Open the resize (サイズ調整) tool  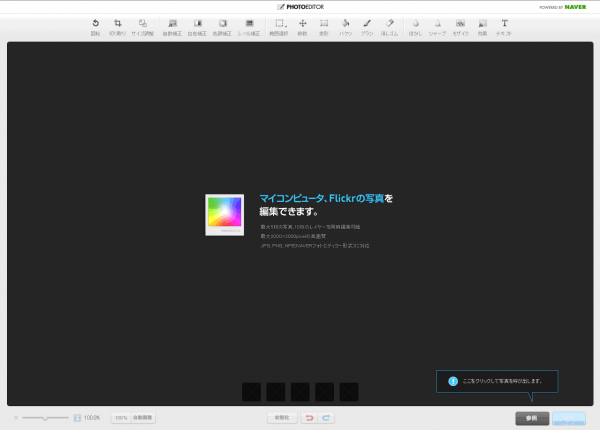[x=143, y=25]
